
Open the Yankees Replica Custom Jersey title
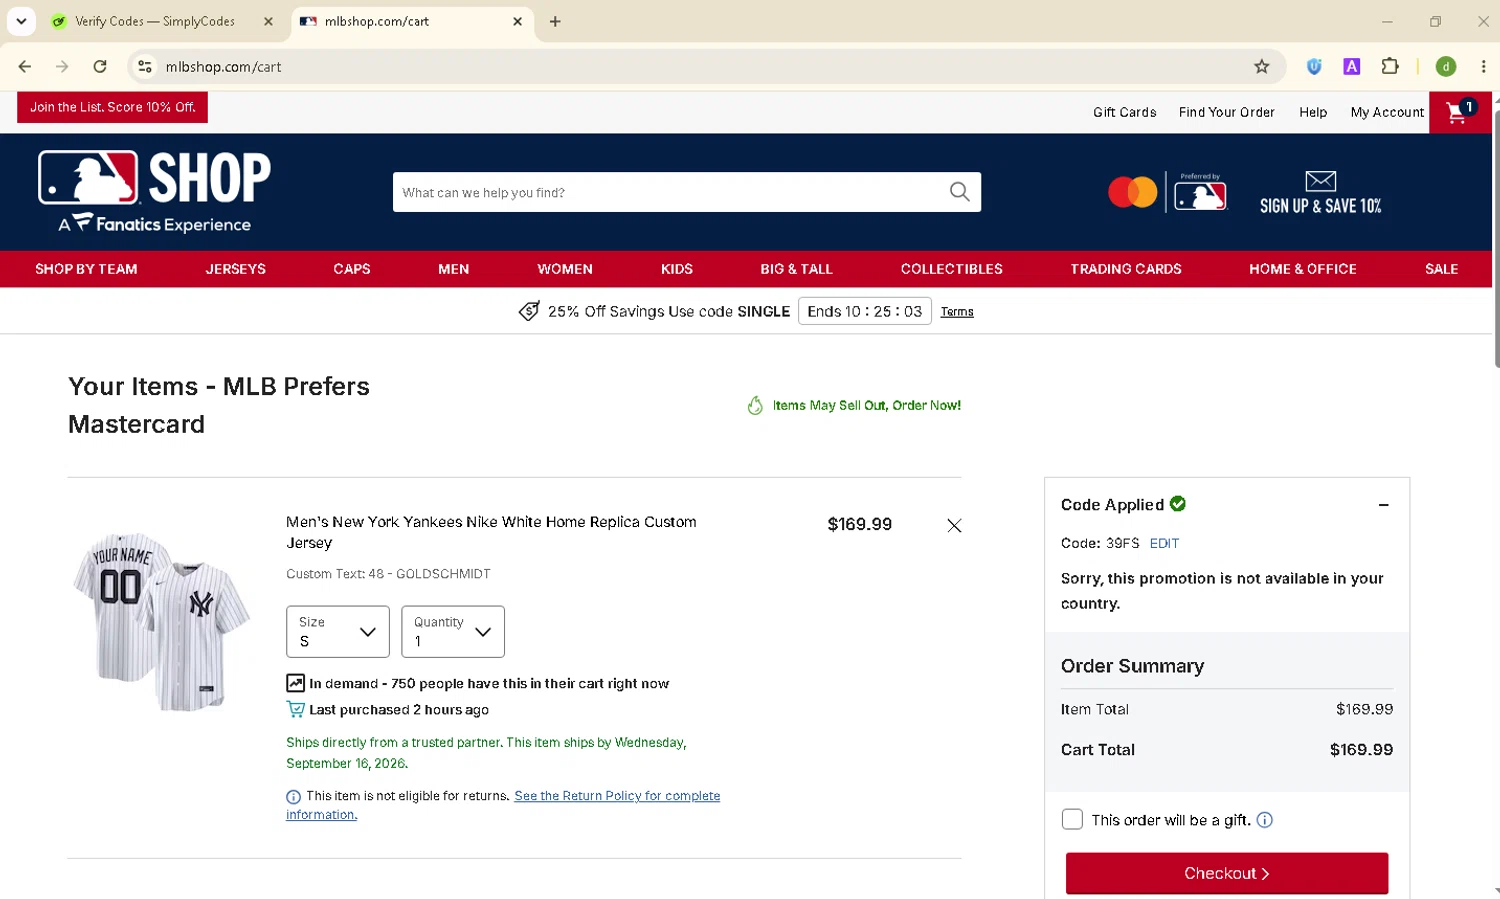click(x=491, y=532)
